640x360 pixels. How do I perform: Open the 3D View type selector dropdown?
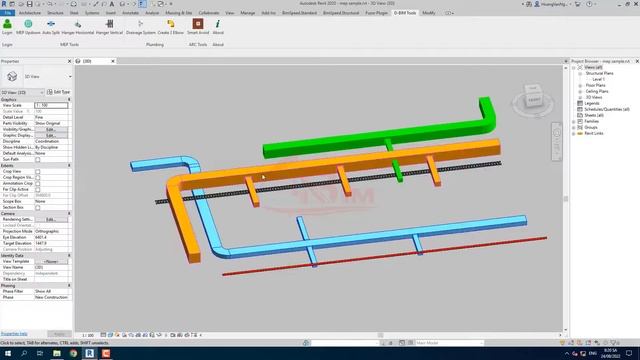[70, 77]
